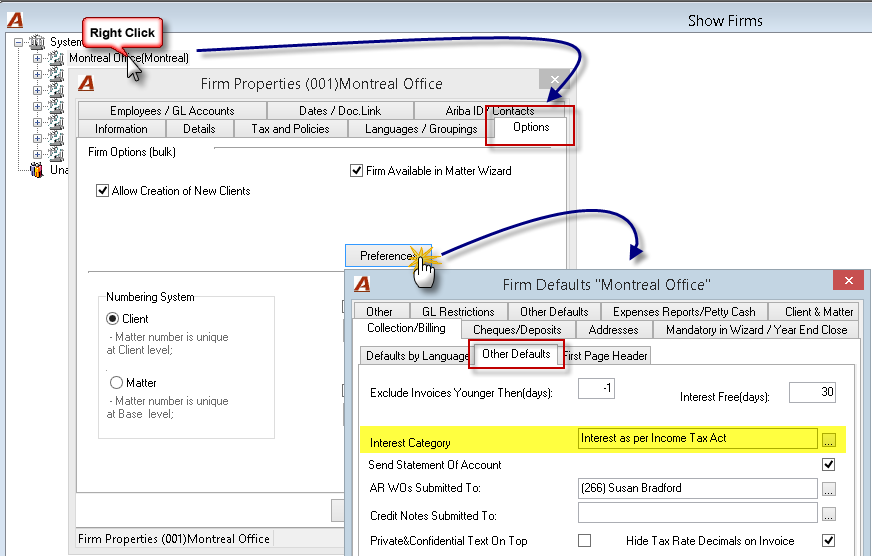
Task: Select the Options tab in Firm Properties
Action: click(x=531, y=127)
